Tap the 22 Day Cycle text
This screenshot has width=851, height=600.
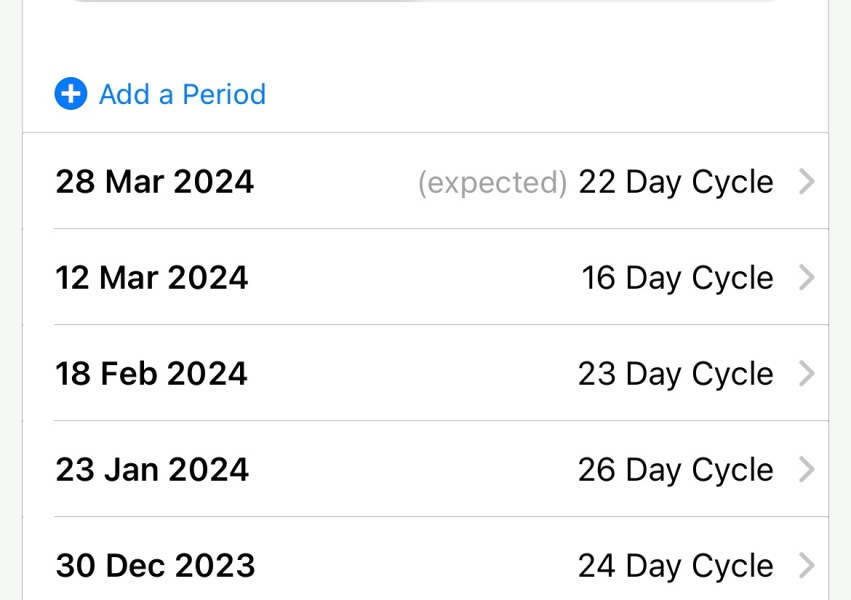676,182
